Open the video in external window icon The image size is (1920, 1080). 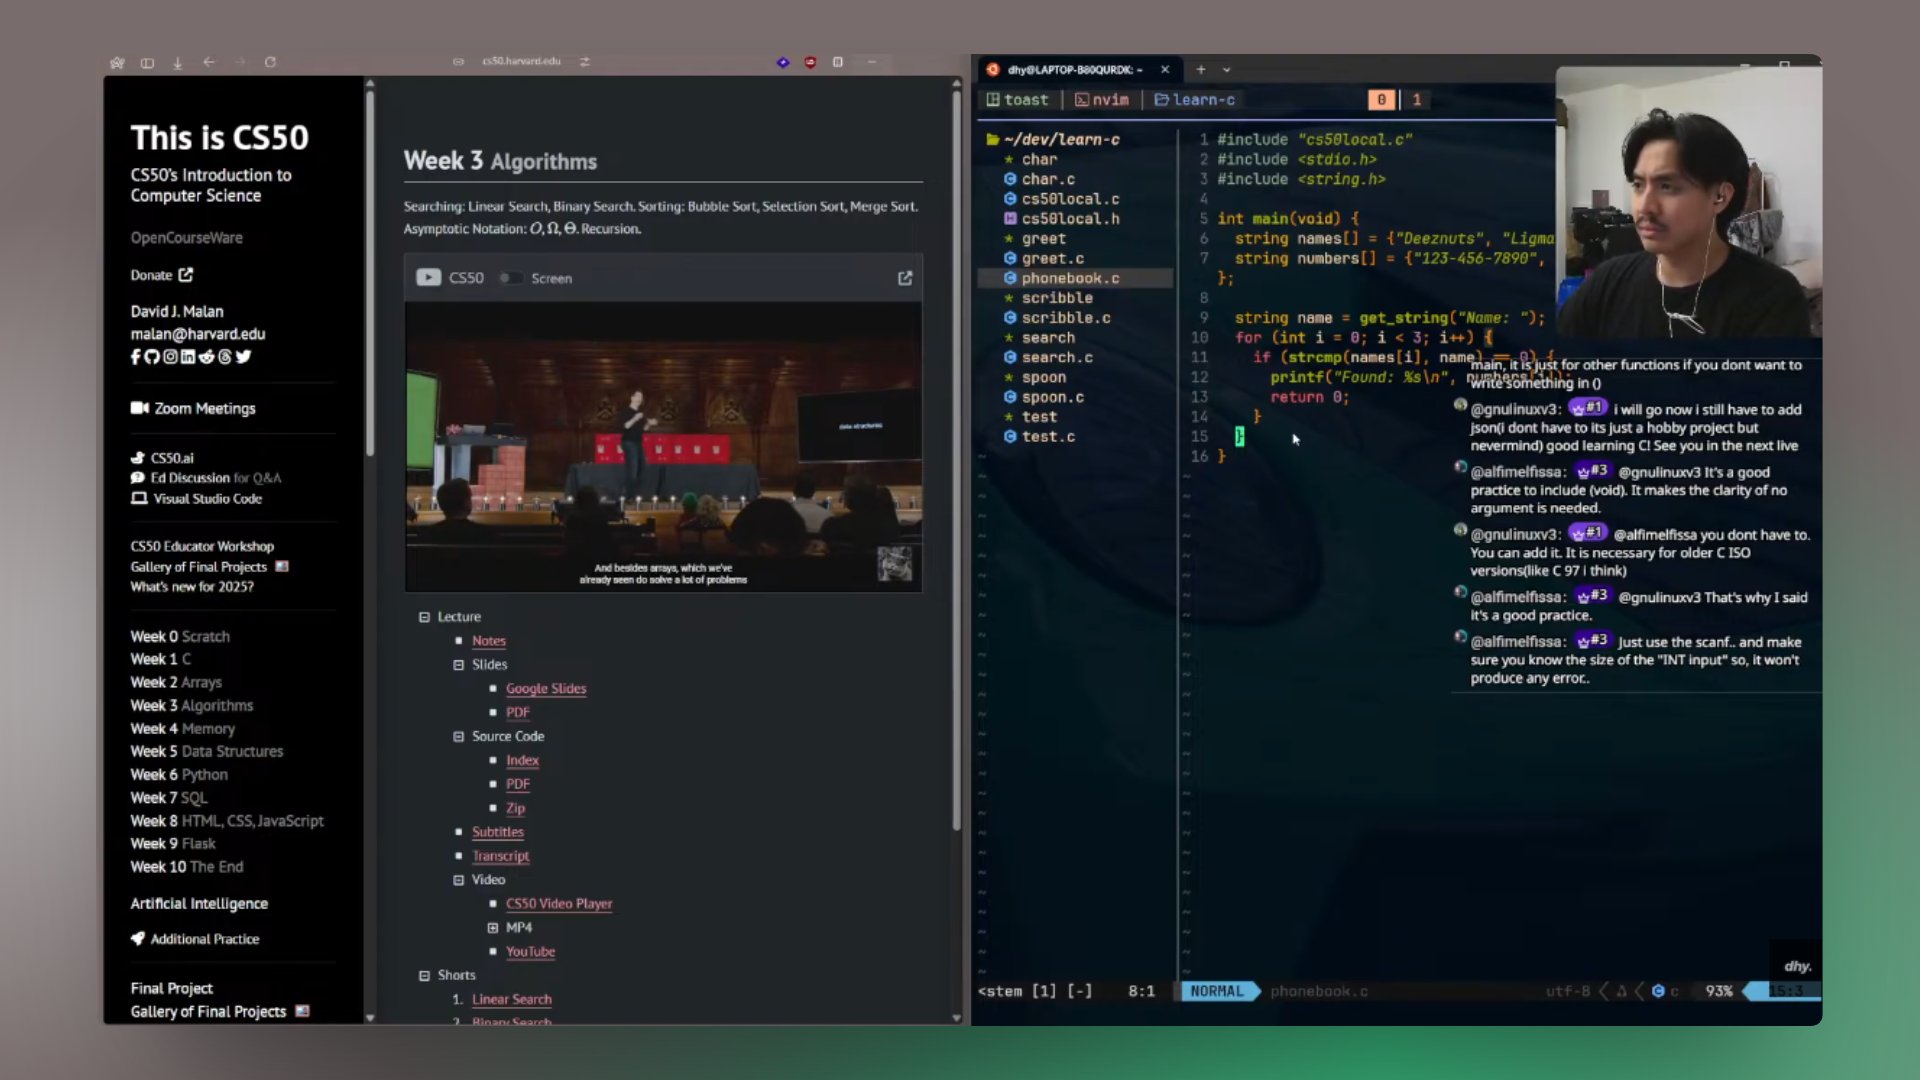[x=905, y=278]
